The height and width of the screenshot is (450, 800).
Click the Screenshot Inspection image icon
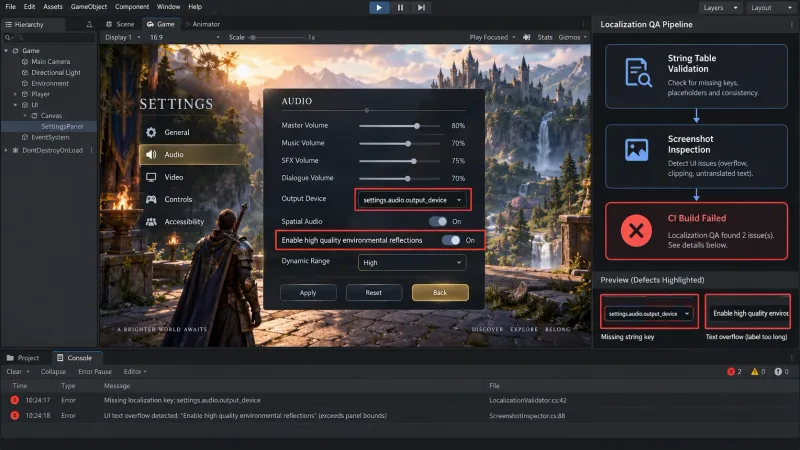[x=637, y=150]
